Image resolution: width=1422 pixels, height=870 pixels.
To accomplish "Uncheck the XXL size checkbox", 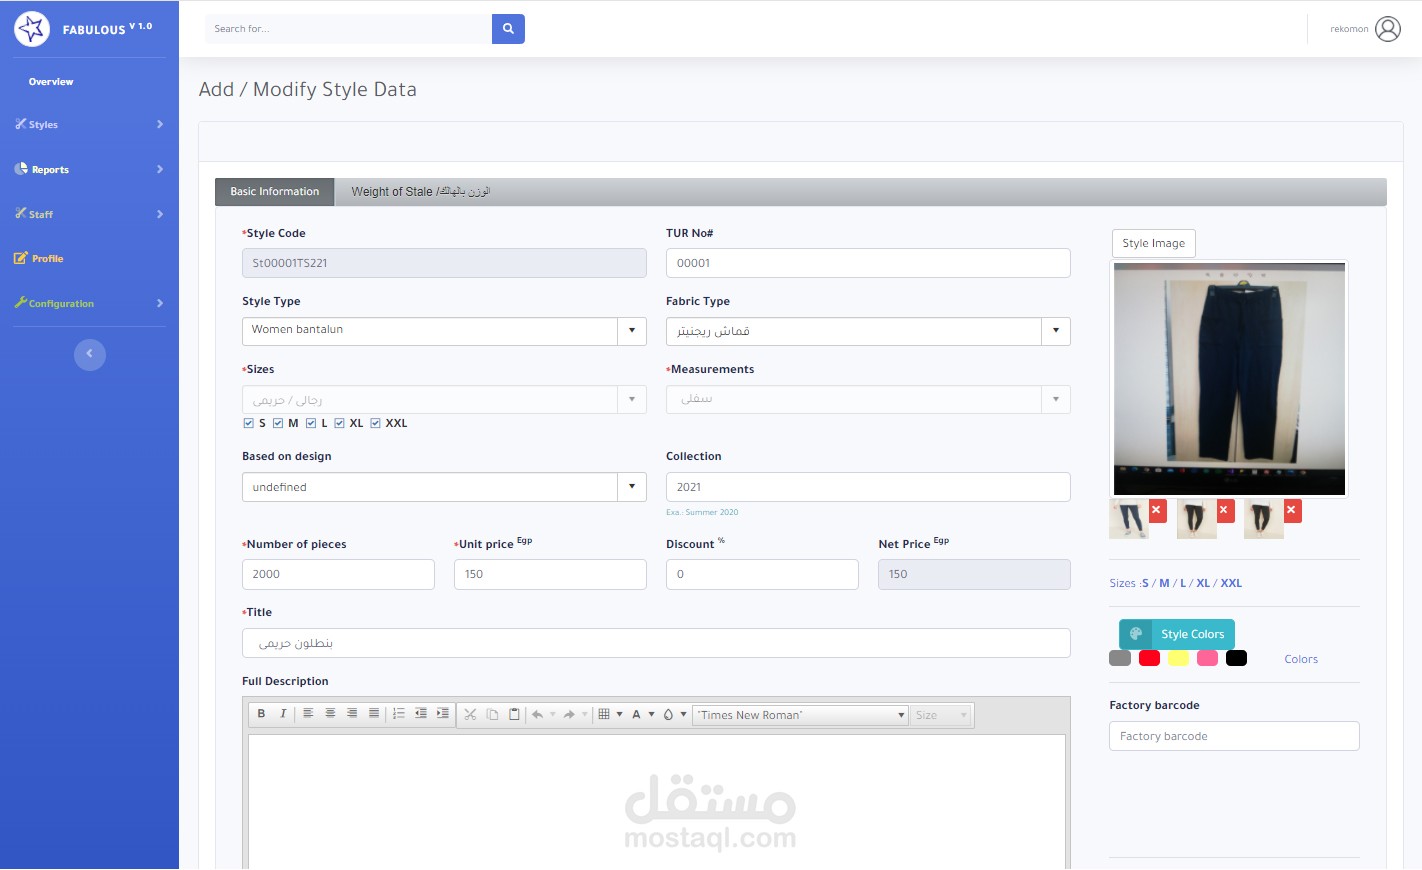I will (375, 422).
